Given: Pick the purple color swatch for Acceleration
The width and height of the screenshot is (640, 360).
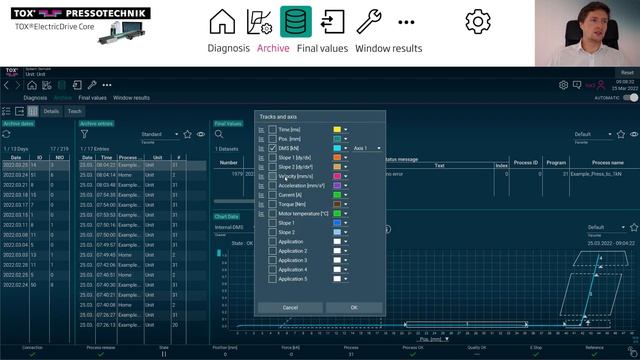Looking at the screenshot, I should click(x=337, y=186).
